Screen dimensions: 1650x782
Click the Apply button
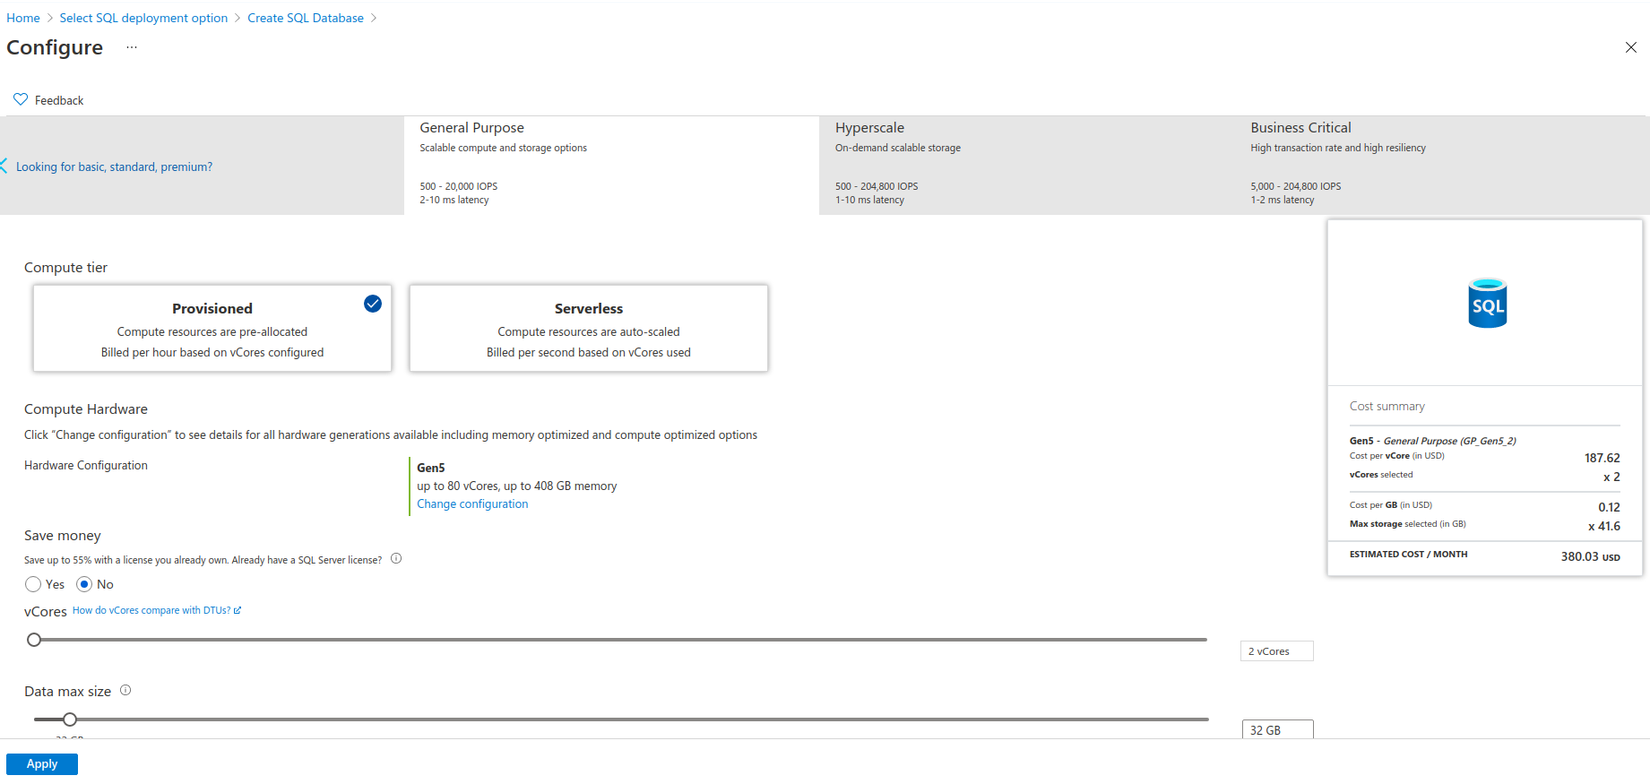coord(42,764)
